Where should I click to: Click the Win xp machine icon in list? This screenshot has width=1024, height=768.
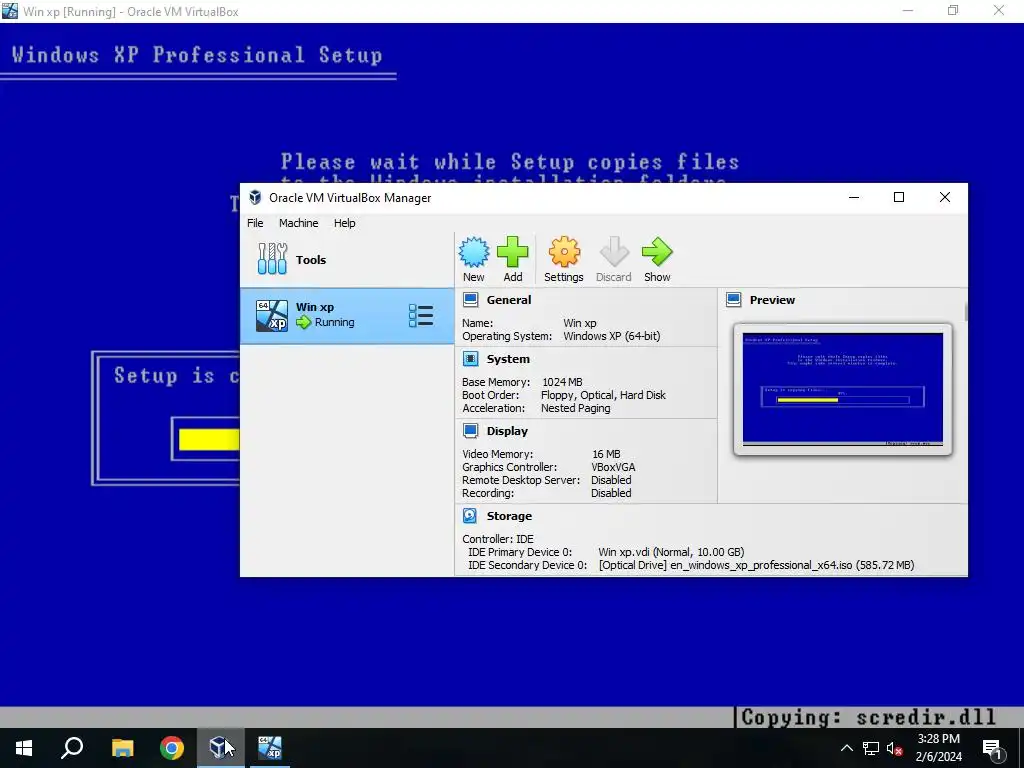pyautogui.click(x=272, y=316)
